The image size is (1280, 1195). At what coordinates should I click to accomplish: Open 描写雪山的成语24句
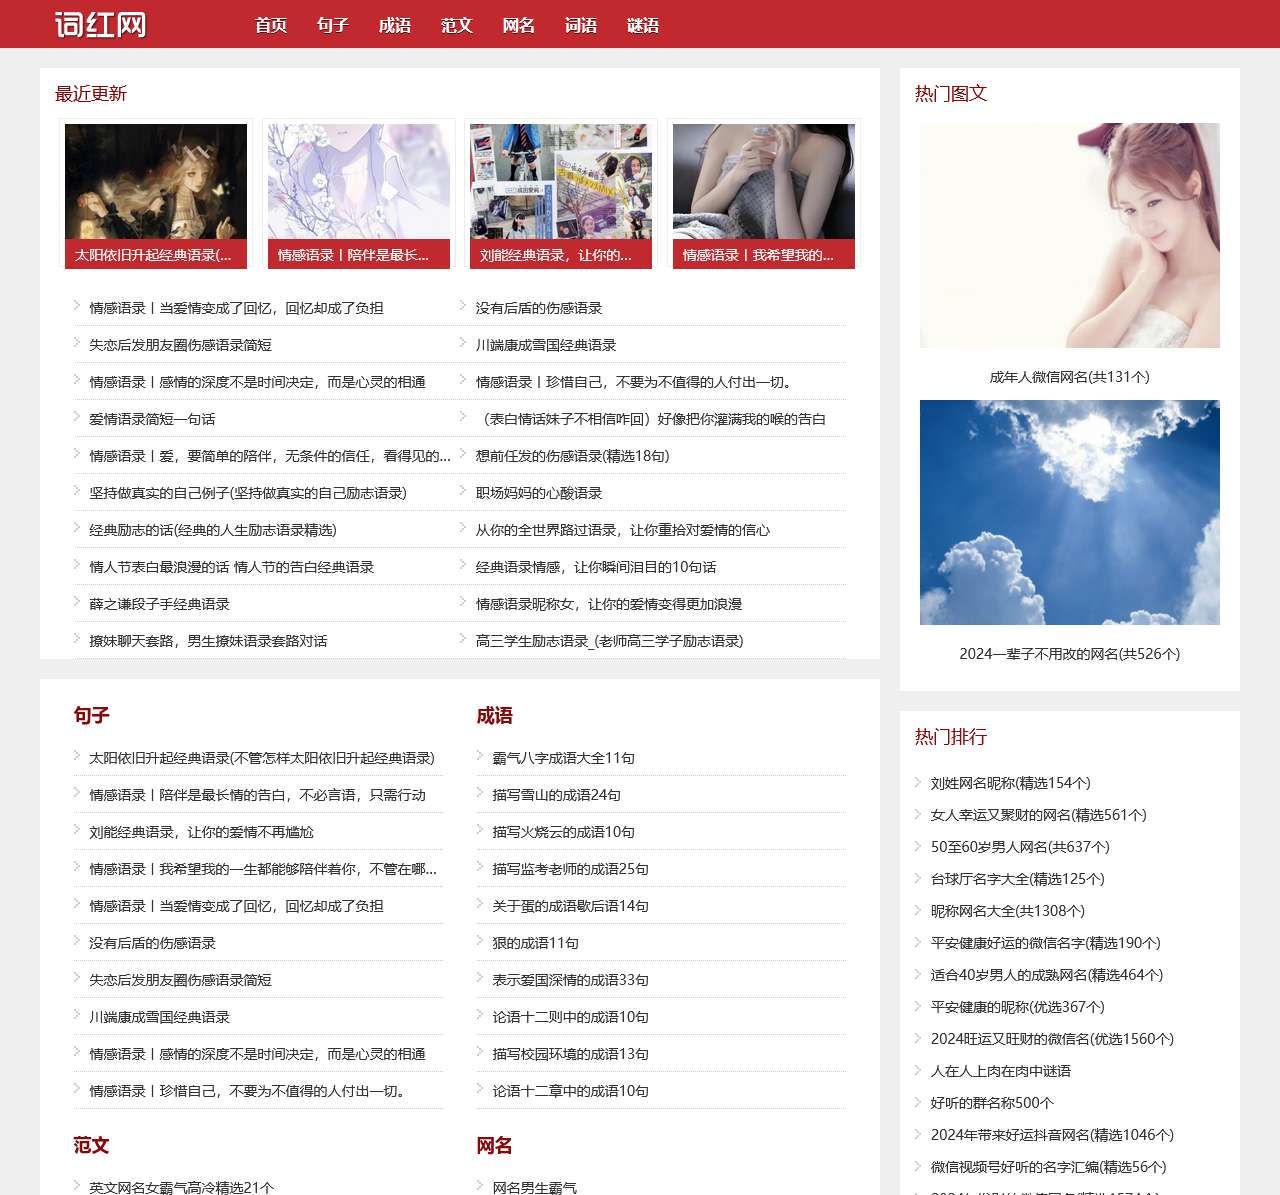pos(556,795)
